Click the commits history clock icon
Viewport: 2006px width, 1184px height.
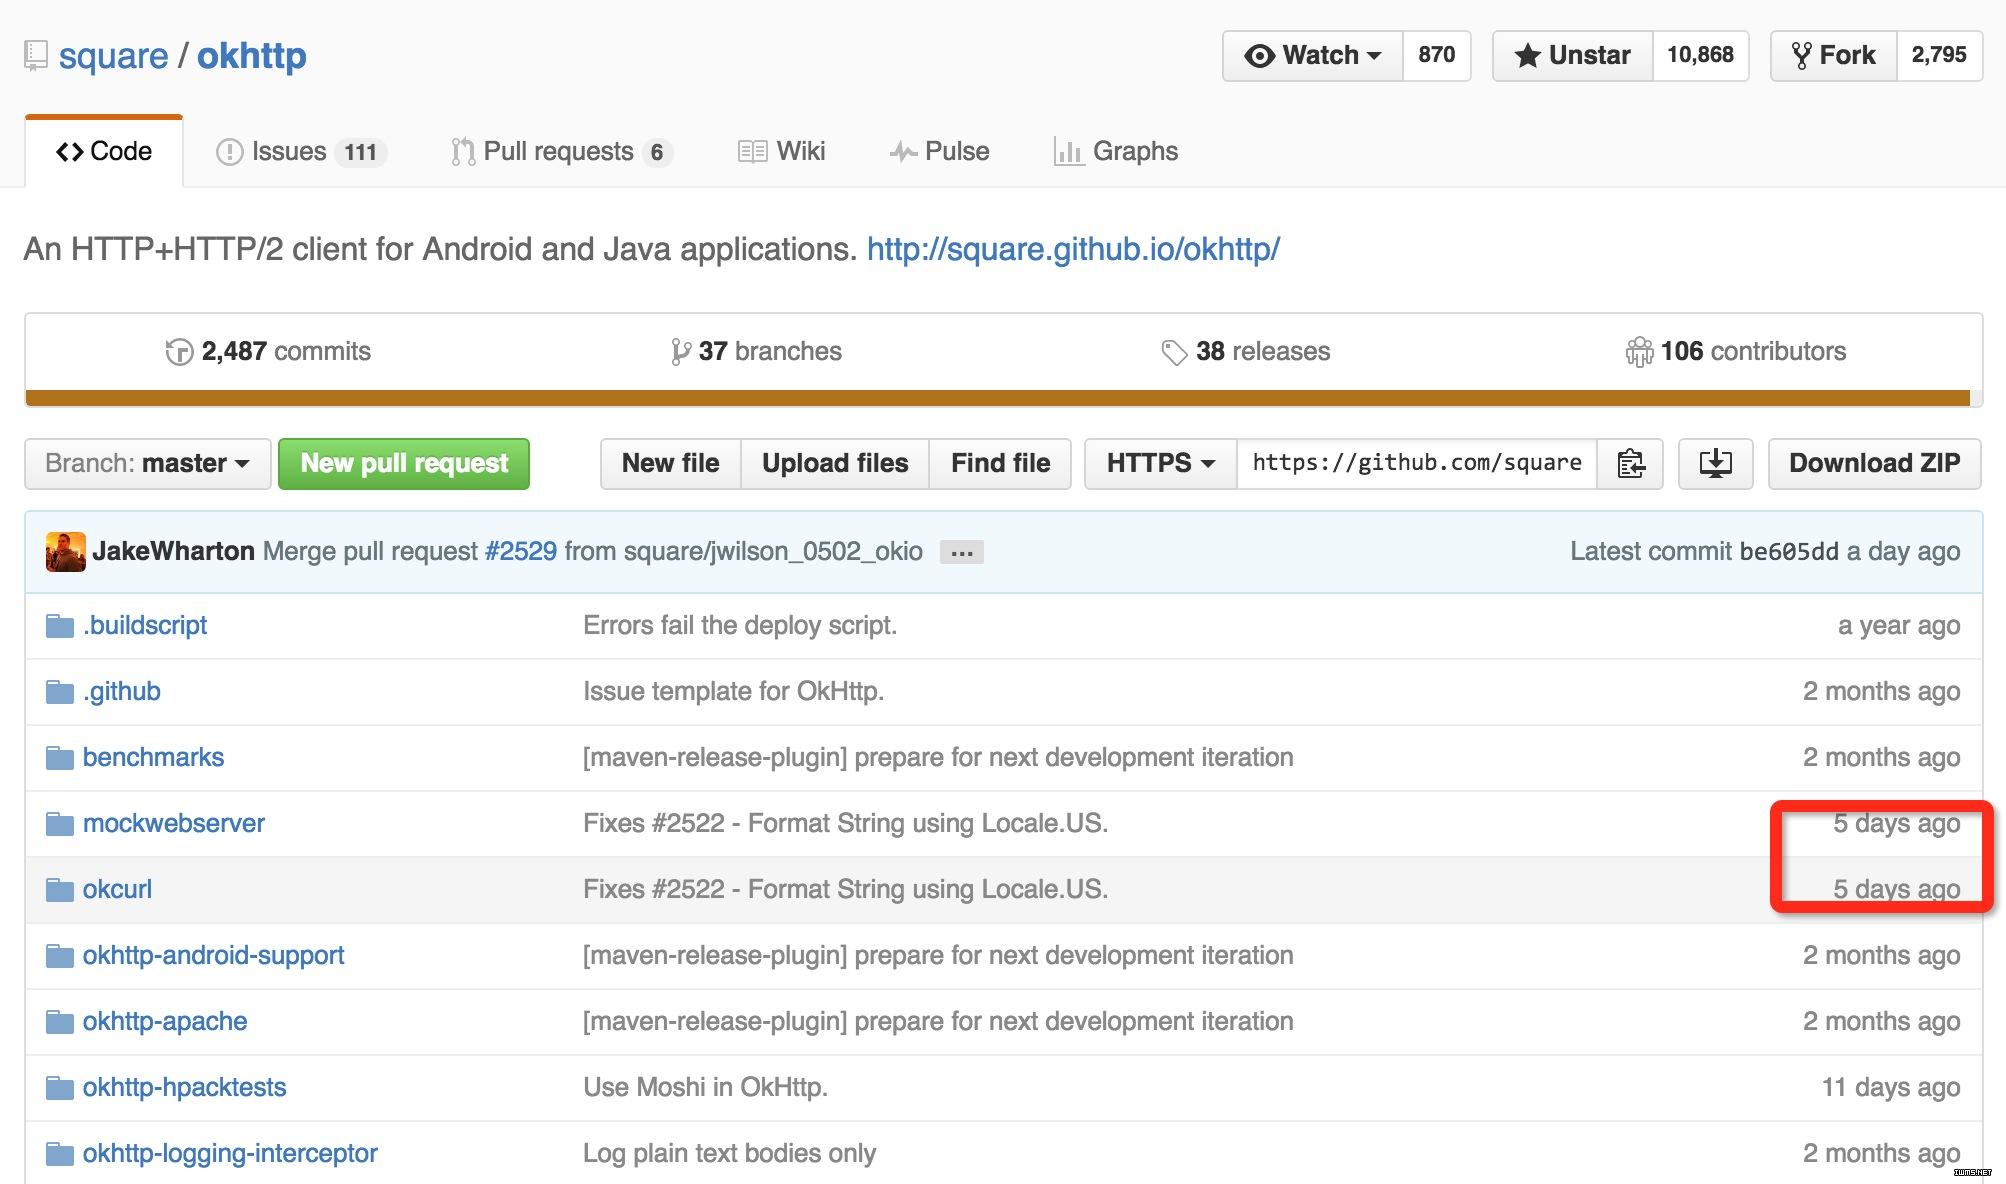[179, 352]
